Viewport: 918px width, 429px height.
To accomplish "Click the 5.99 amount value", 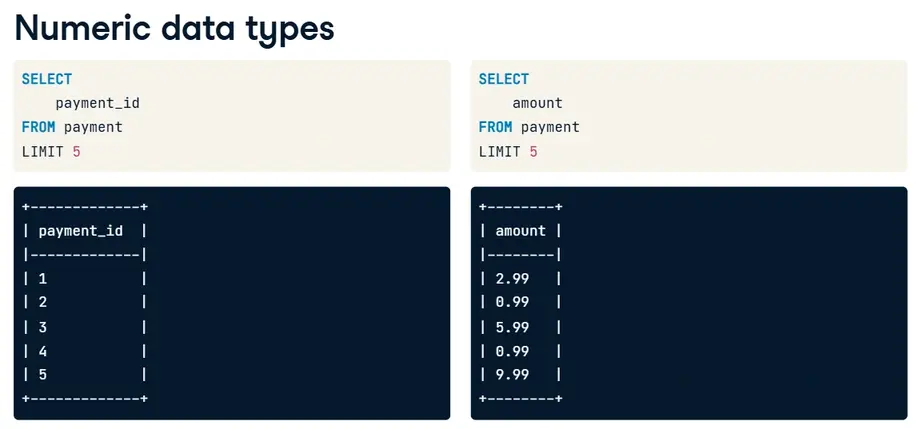I will click(x=512, y=326).
